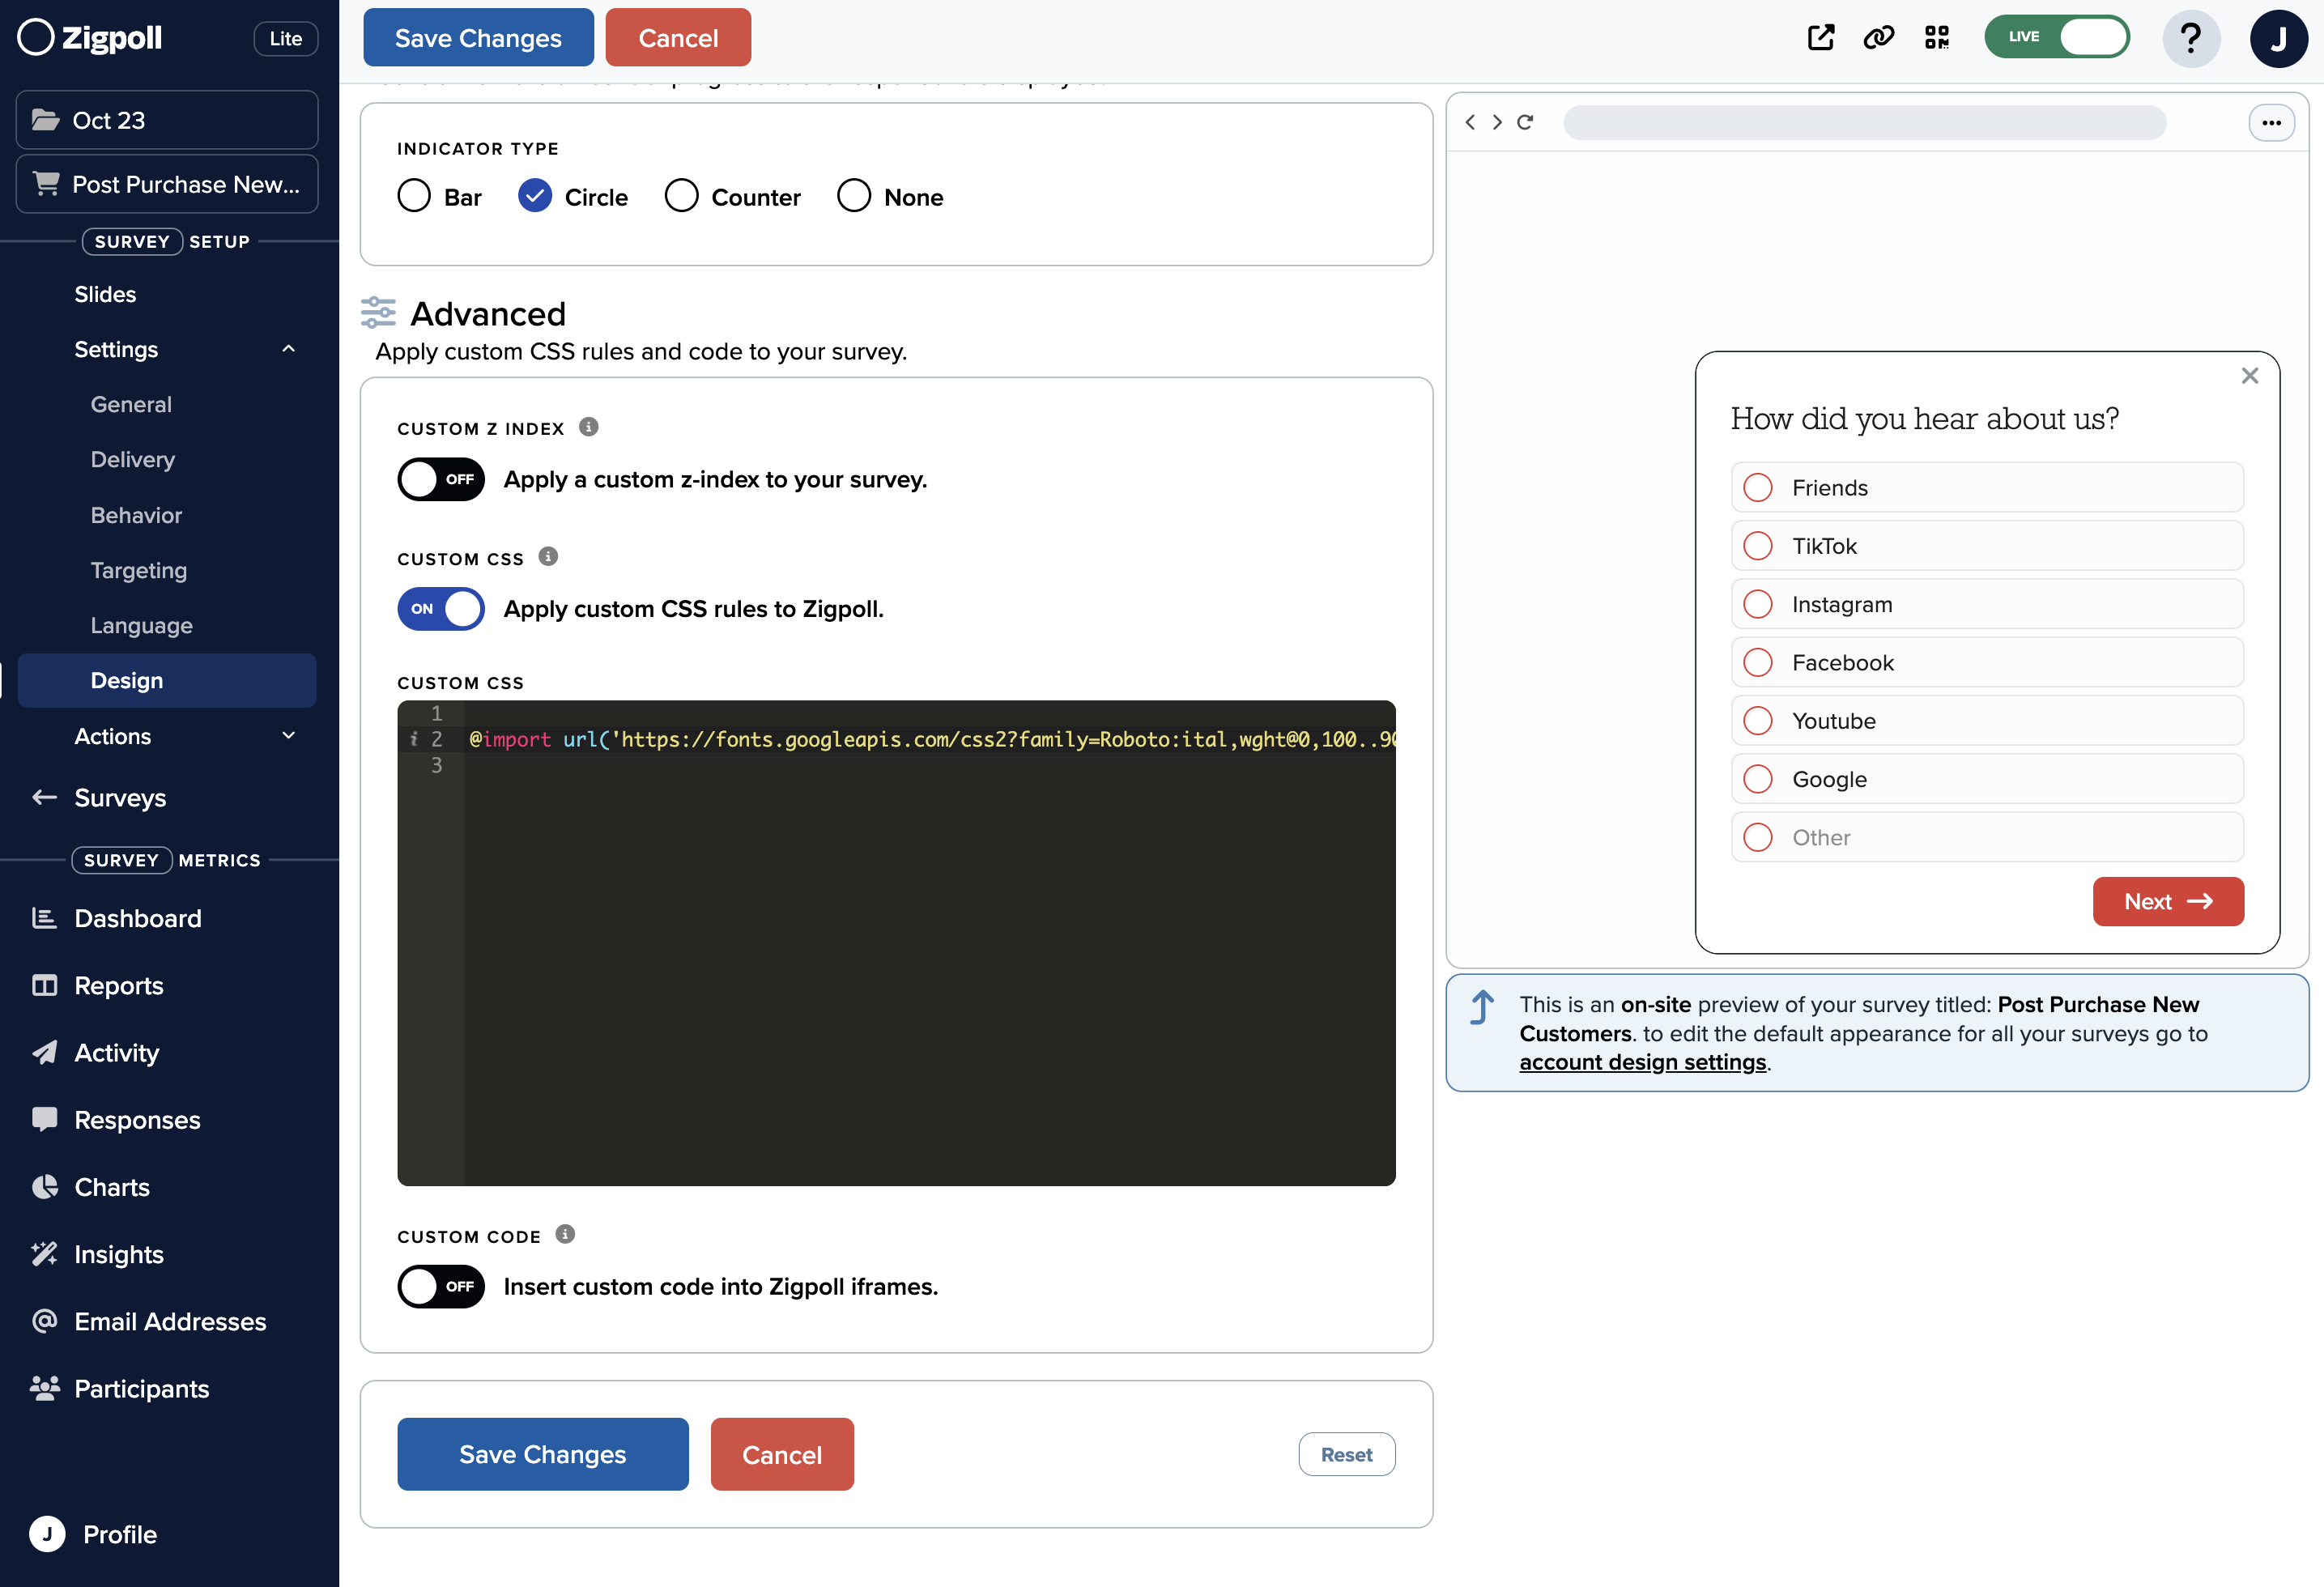This screenshot has width=2324, height=1587.
Task: Expand the Actions sidebar section
Action: [288, 736]
